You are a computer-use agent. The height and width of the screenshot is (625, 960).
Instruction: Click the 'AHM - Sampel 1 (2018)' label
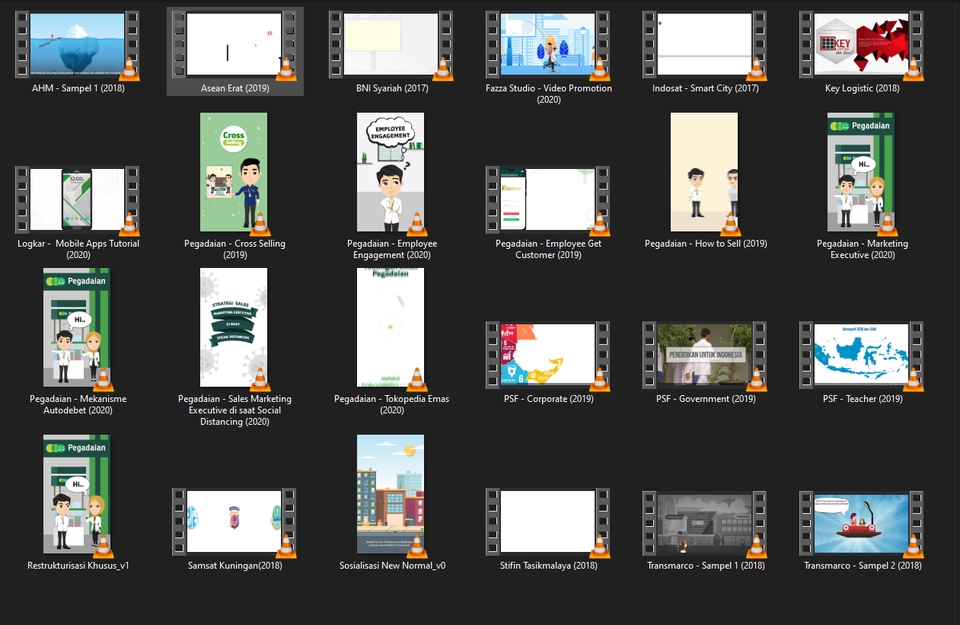[78, 88]
